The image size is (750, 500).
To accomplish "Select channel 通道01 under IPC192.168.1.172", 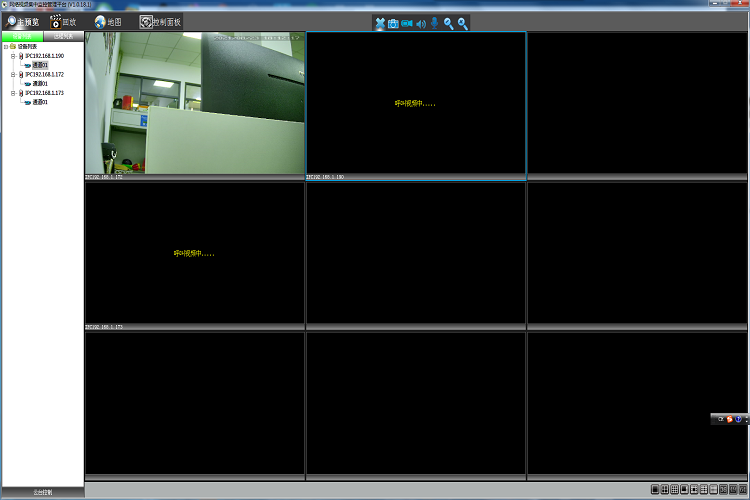I will pyautogui.click(x=40, y=83).
